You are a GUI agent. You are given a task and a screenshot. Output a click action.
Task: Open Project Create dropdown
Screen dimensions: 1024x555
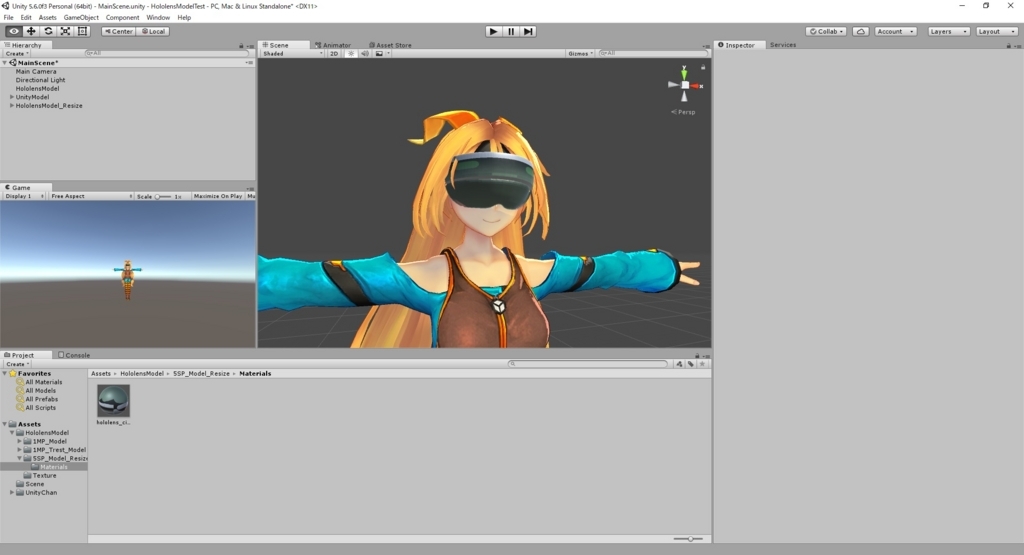pyautogui.click(x=17, y=364)
